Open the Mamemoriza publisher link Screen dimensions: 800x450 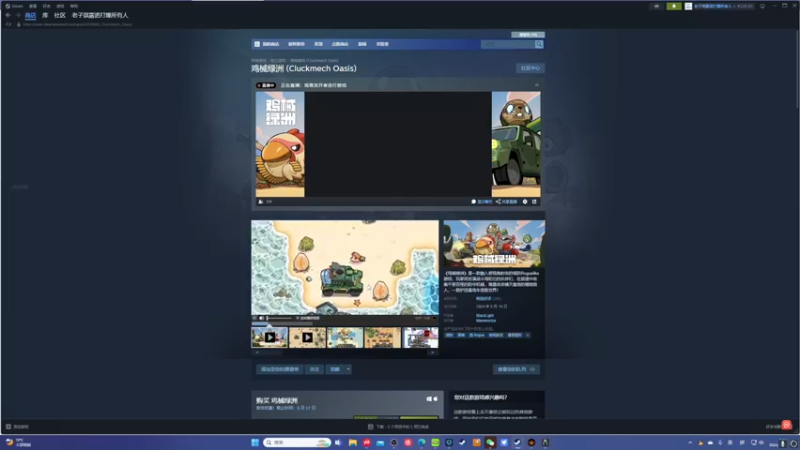[486, 320]
